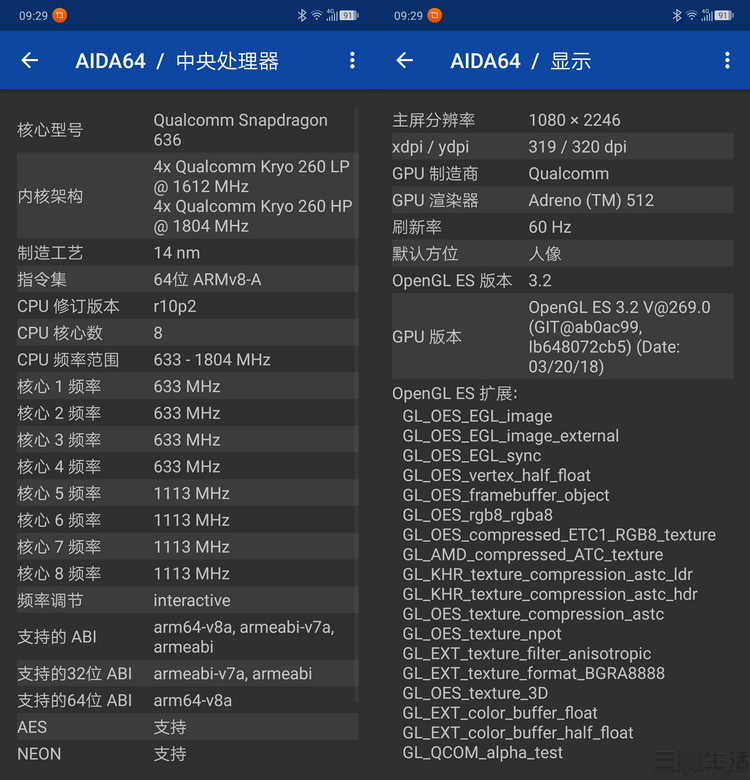Tap back arrow on 中央处理器 screen
750x780 pixels.
[x=30, y=61]
